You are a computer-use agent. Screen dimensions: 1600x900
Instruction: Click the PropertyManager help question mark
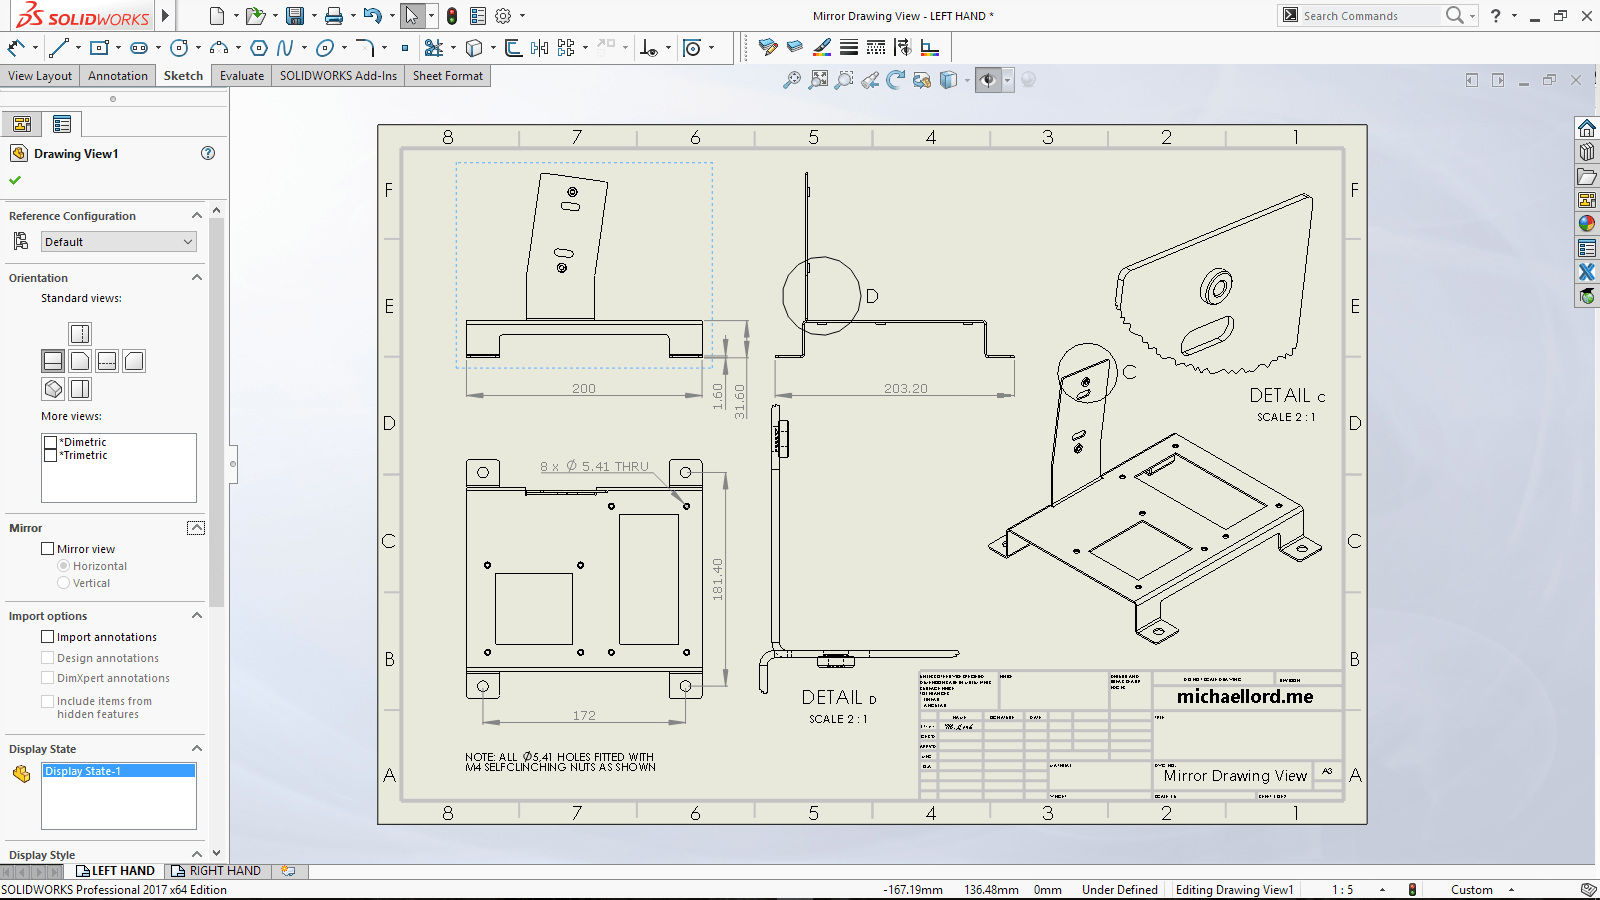point(208,153)
